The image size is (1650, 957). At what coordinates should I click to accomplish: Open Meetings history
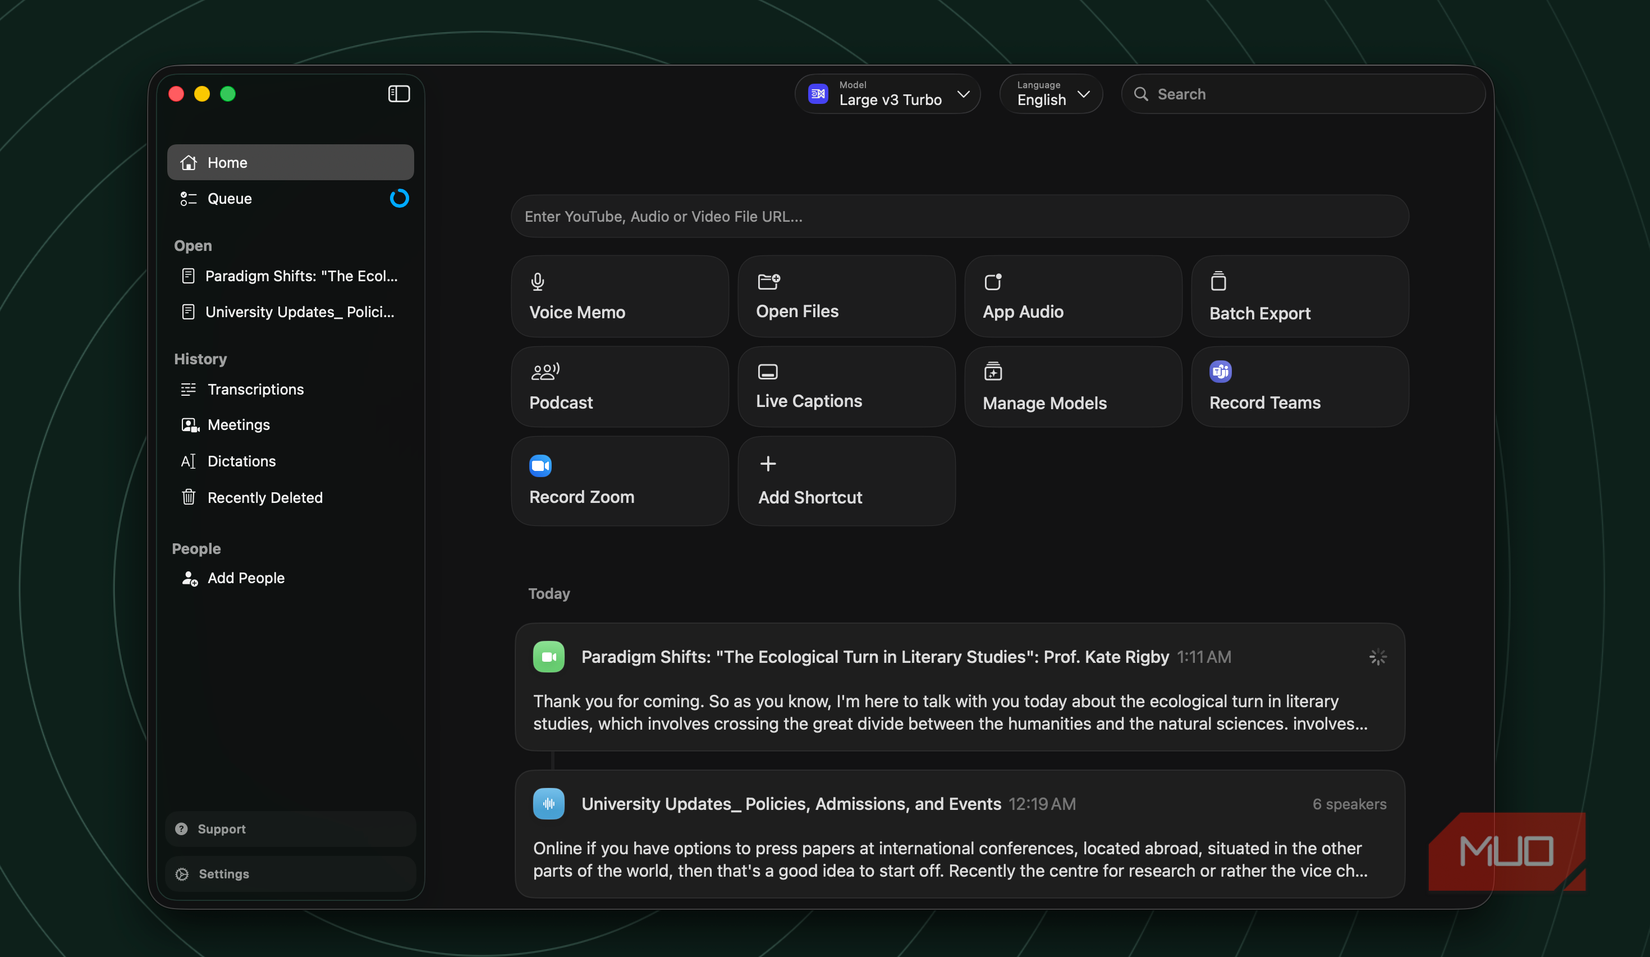click(290, 425)
